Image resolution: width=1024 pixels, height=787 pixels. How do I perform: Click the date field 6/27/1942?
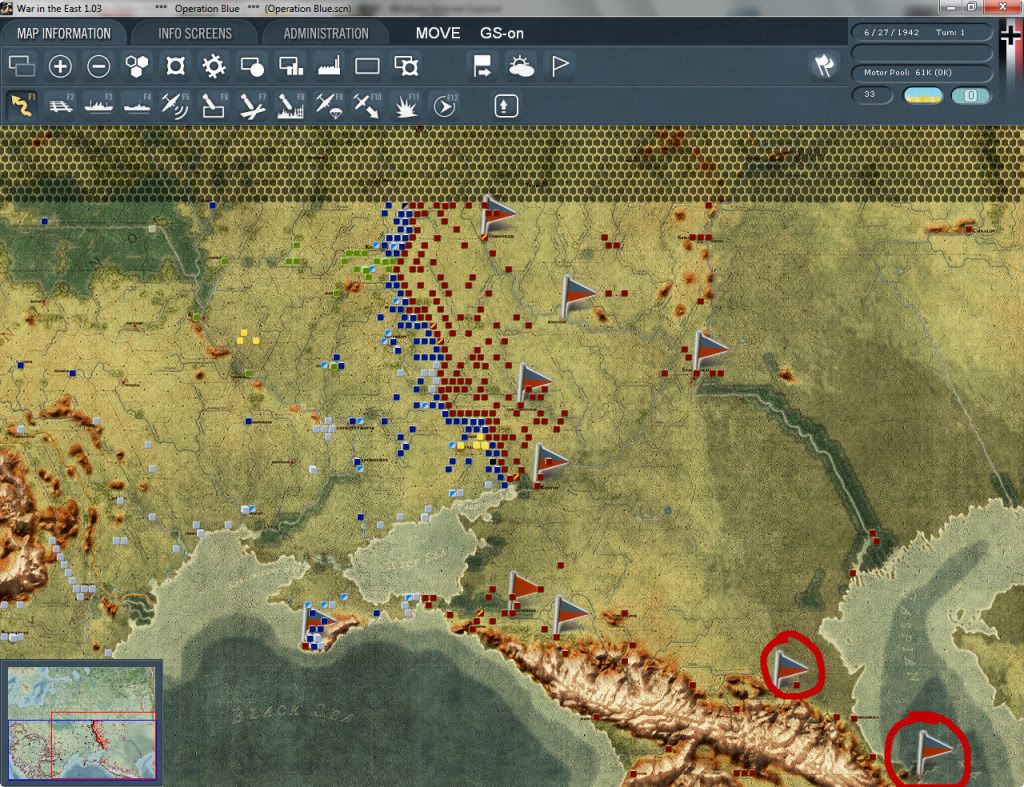pos(891,32)
